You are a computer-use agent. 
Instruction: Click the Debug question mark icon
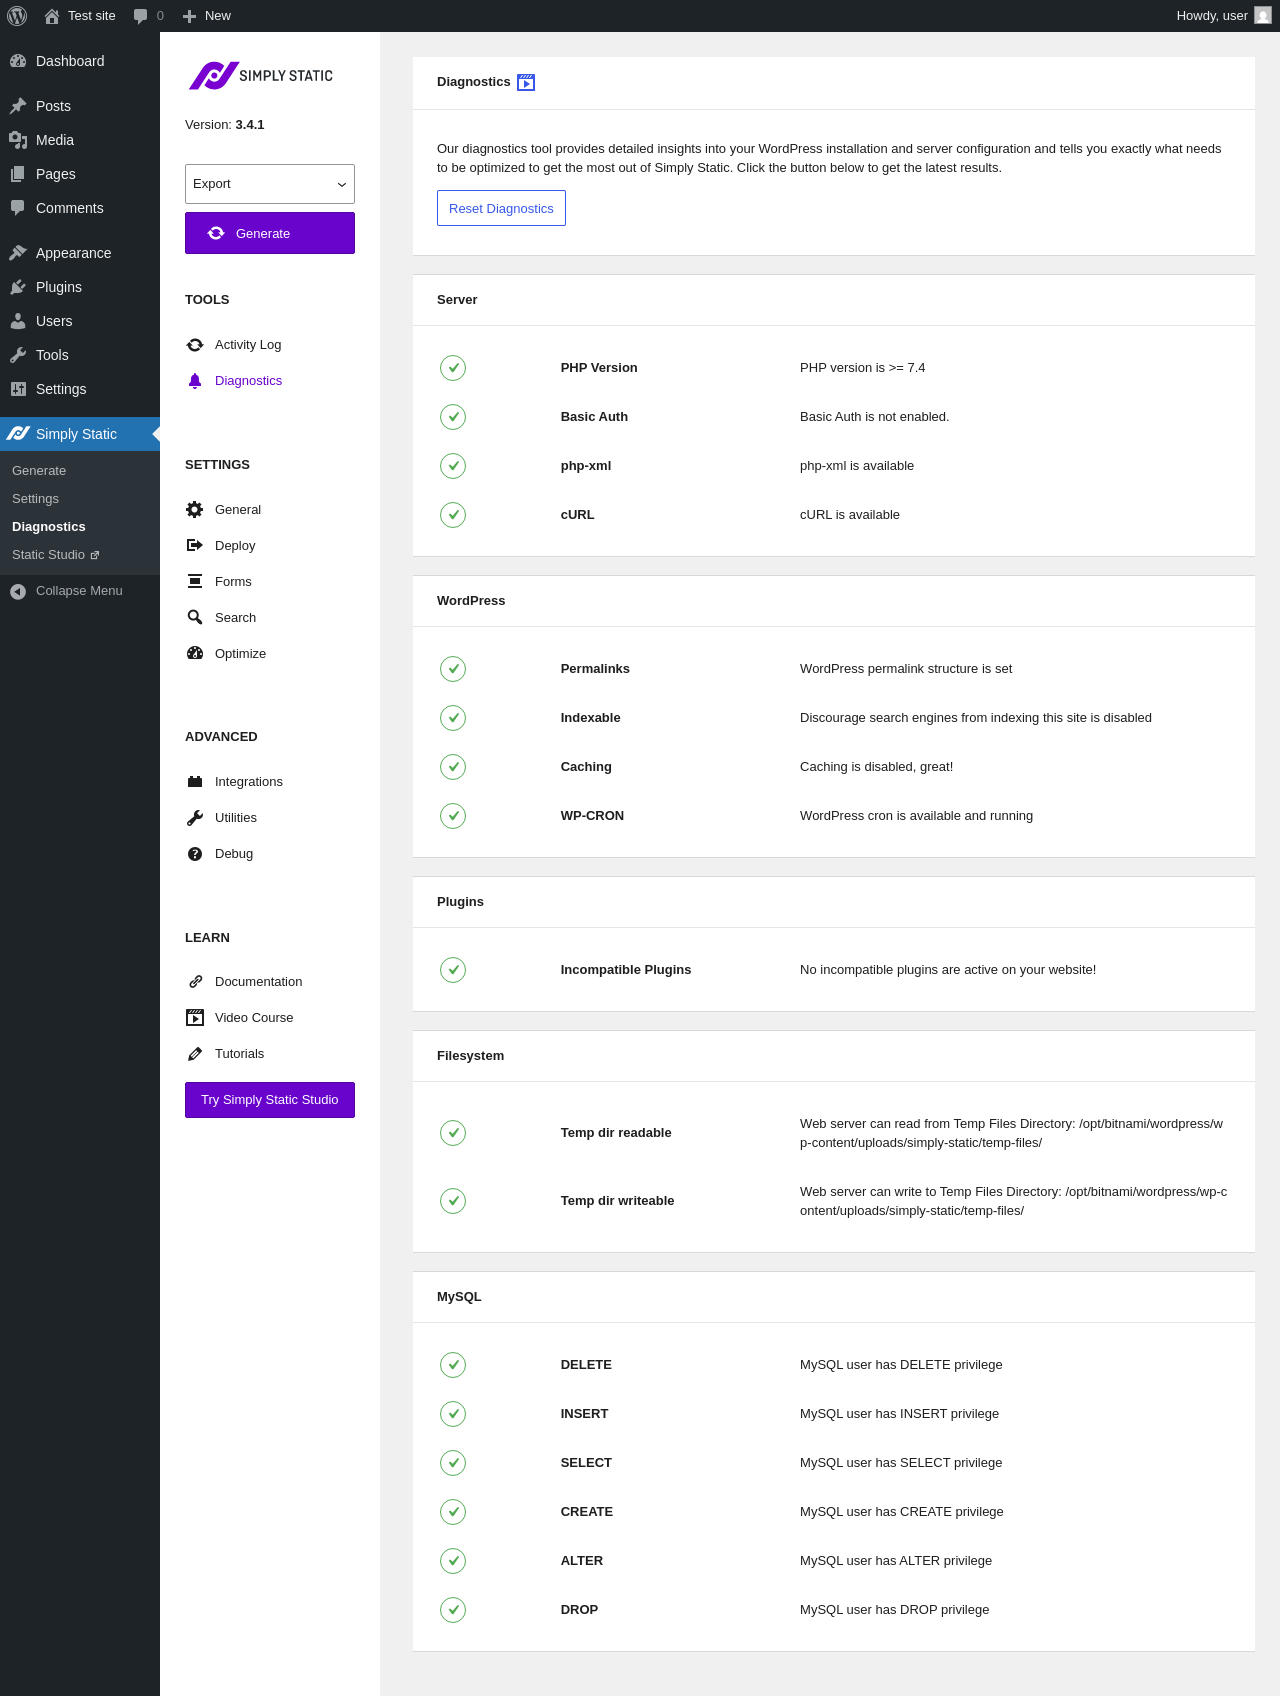[x=195, y=854]
